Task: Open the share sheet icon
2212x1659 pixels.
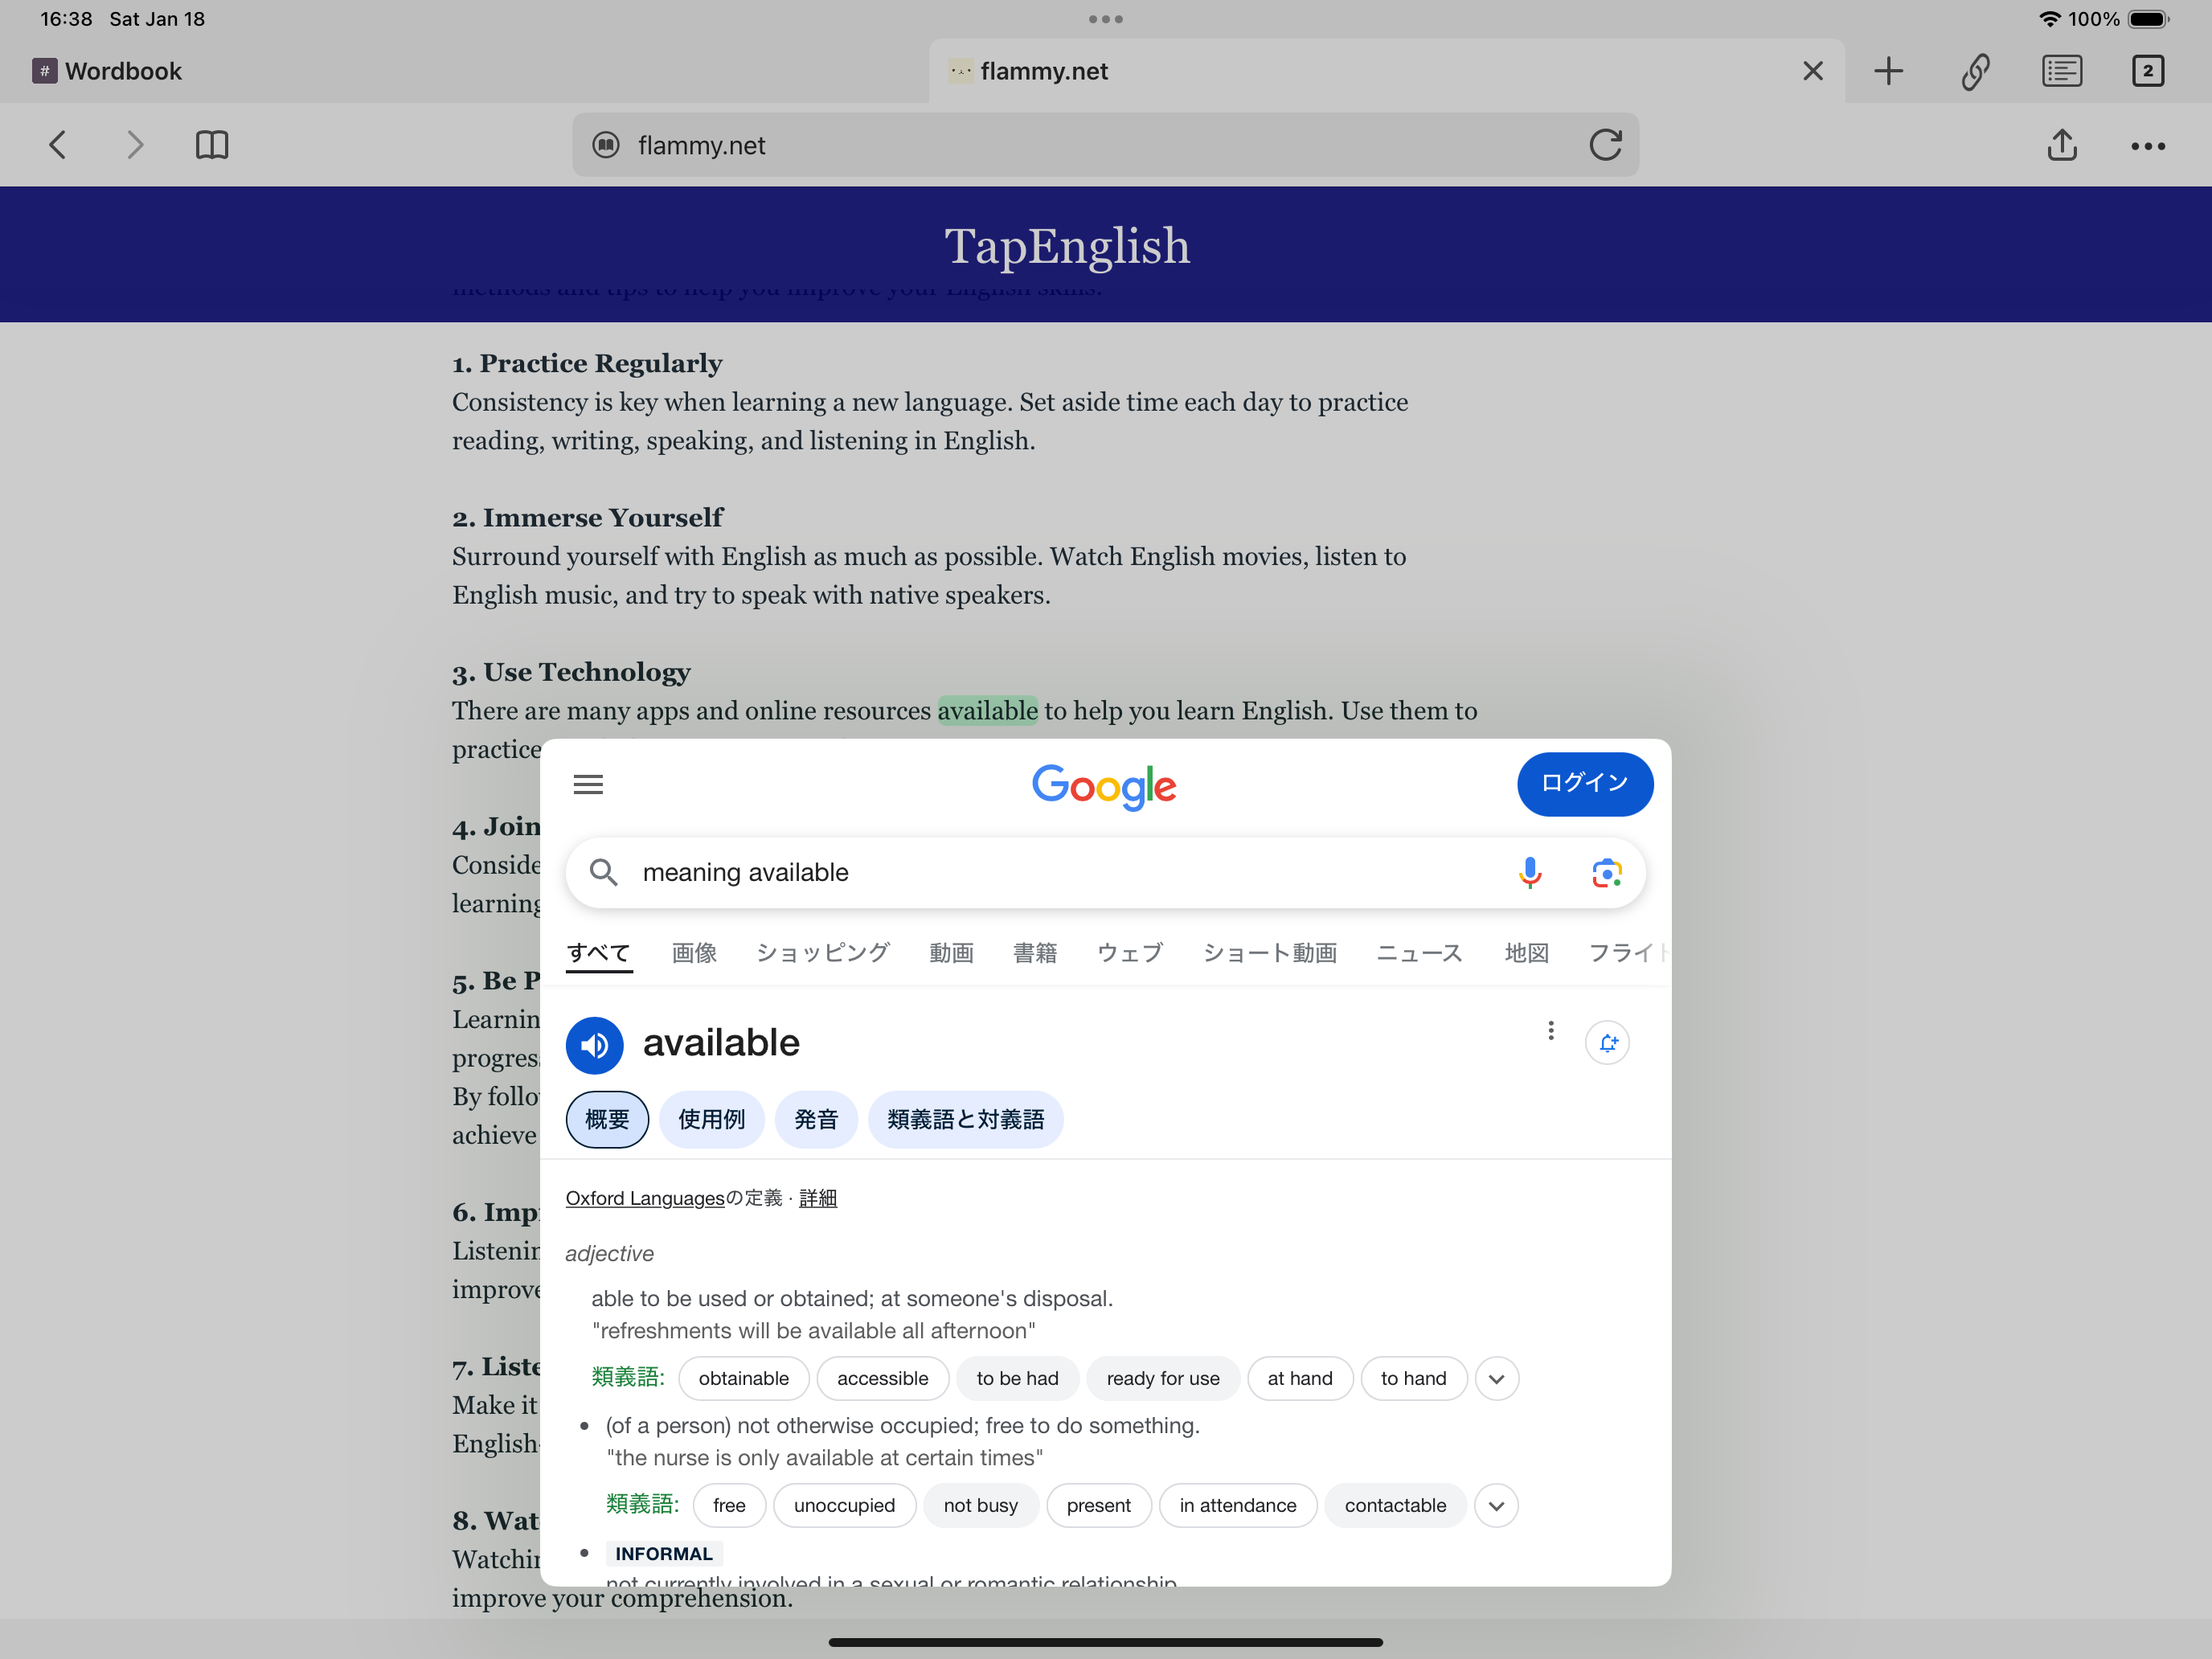Action: tap(2061, 145)
